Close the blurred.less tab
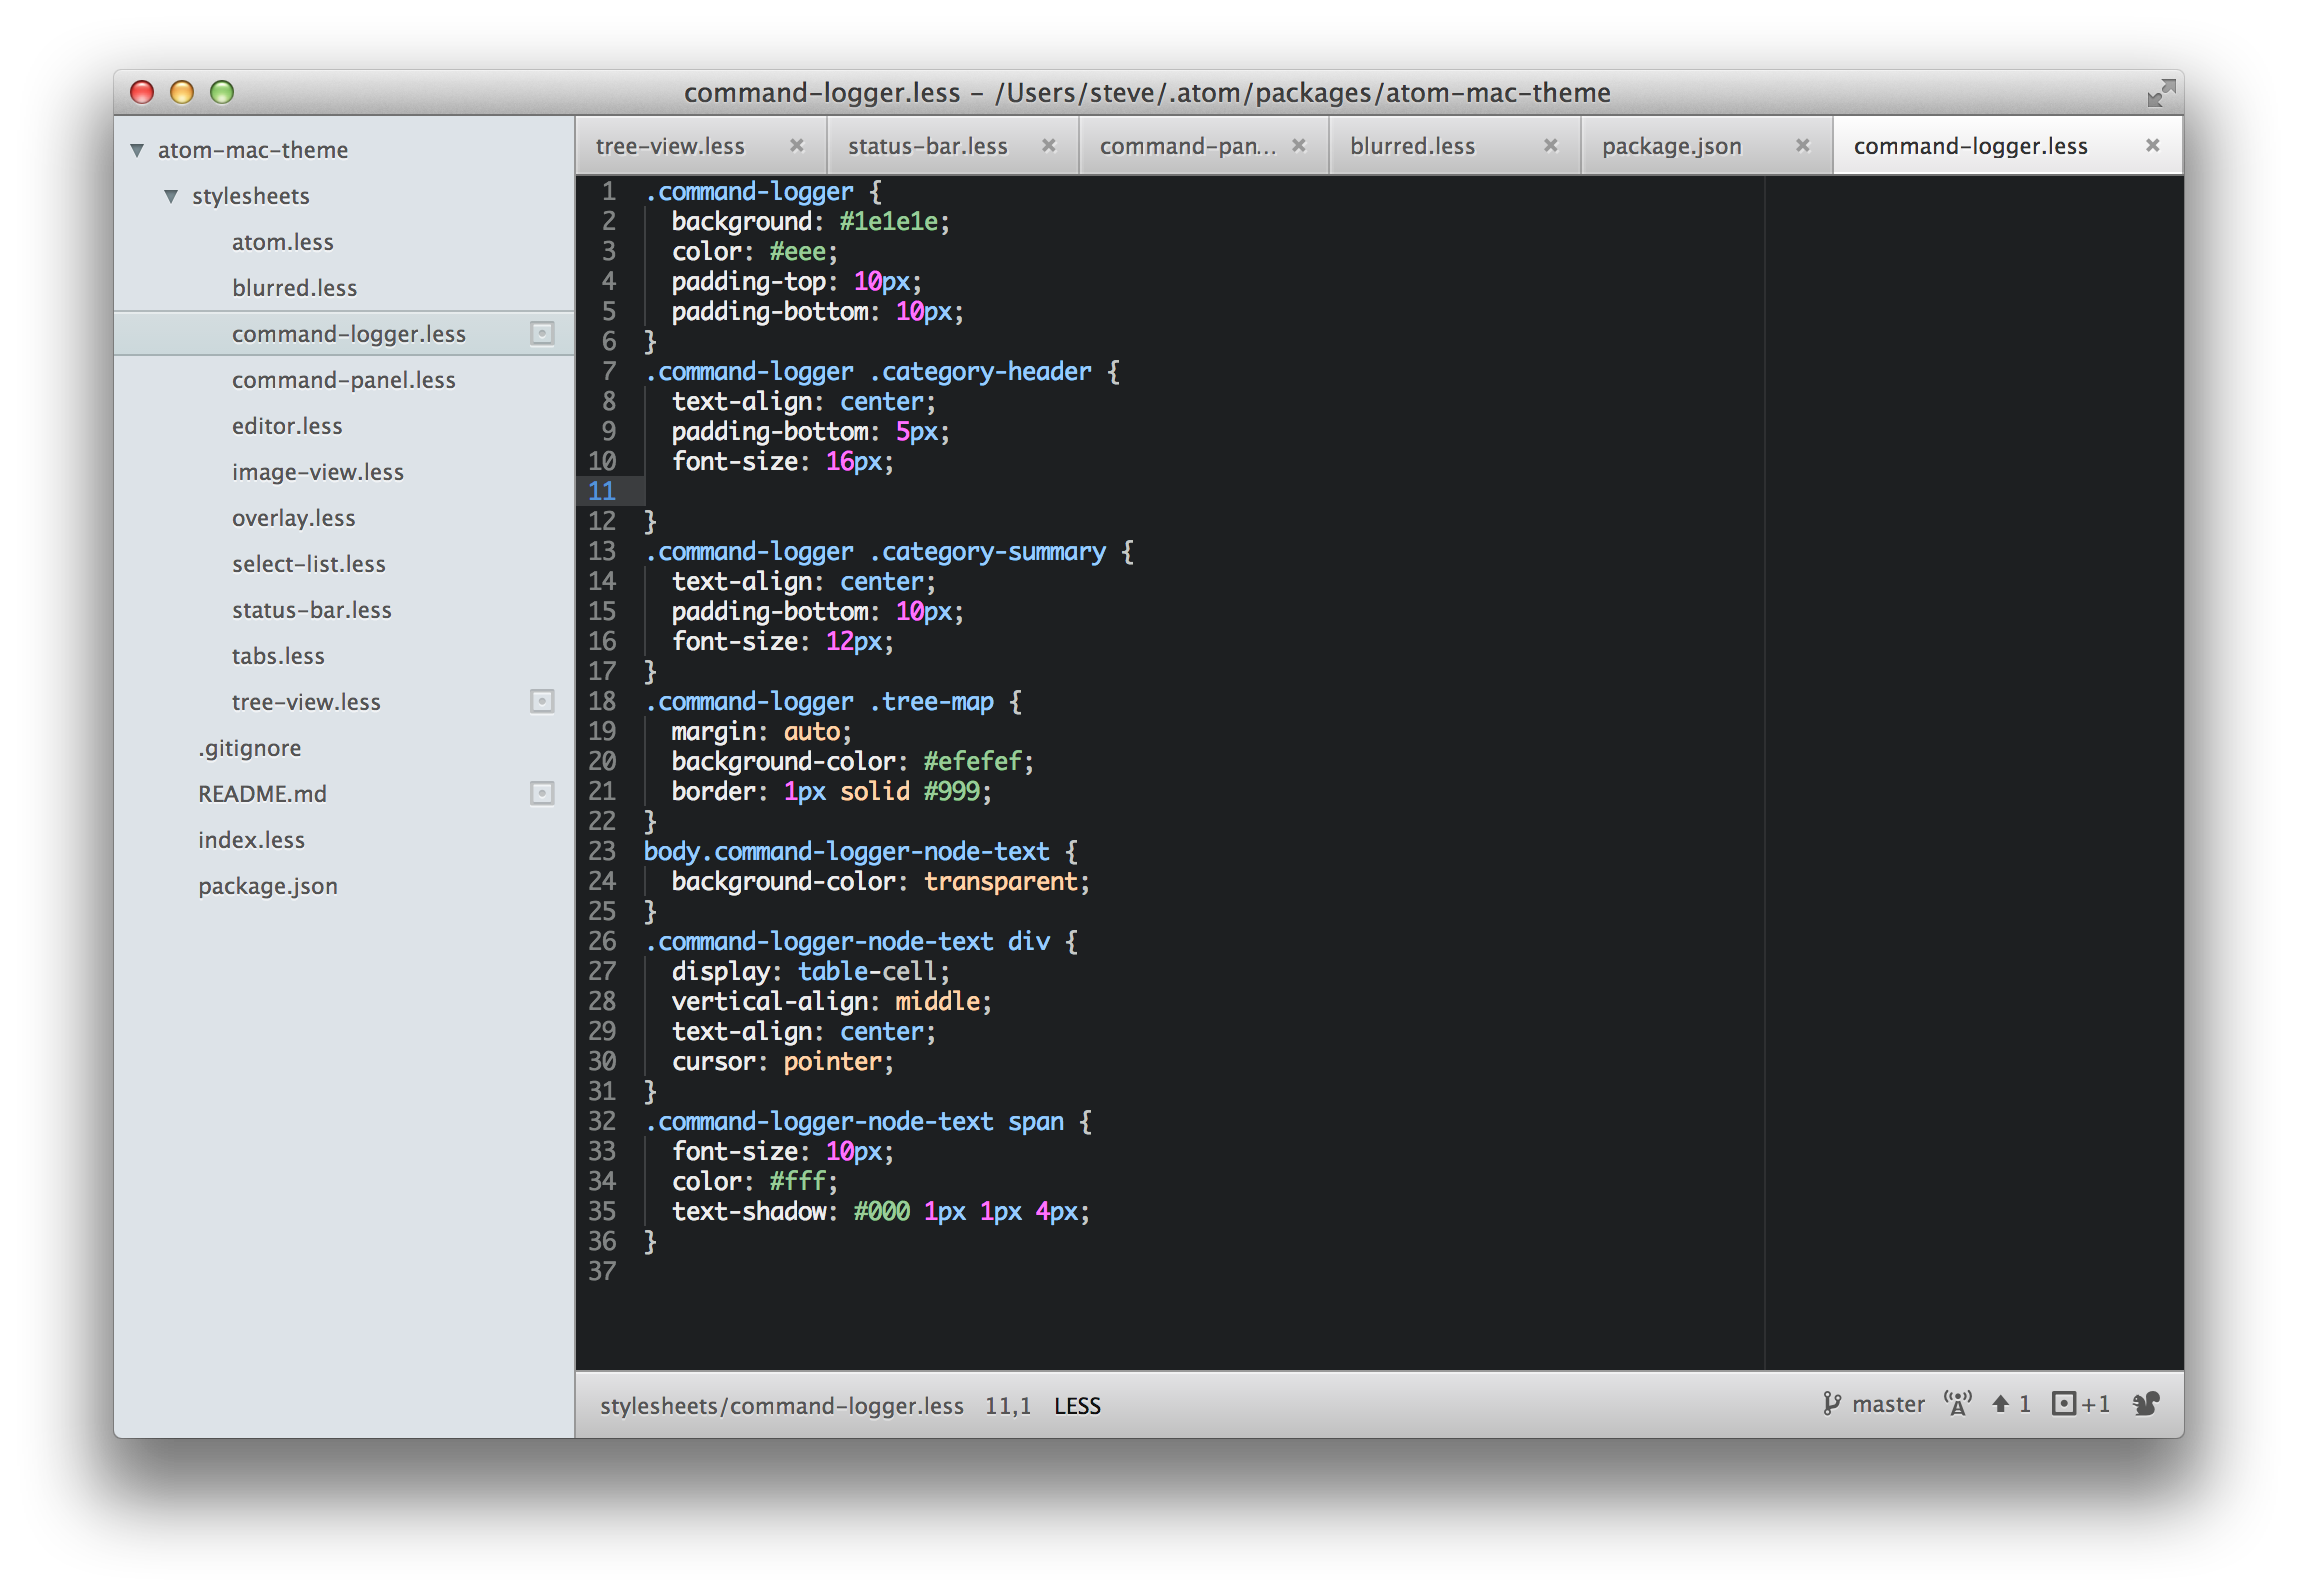The image size is (2298, 1596). coord(1551,145)
